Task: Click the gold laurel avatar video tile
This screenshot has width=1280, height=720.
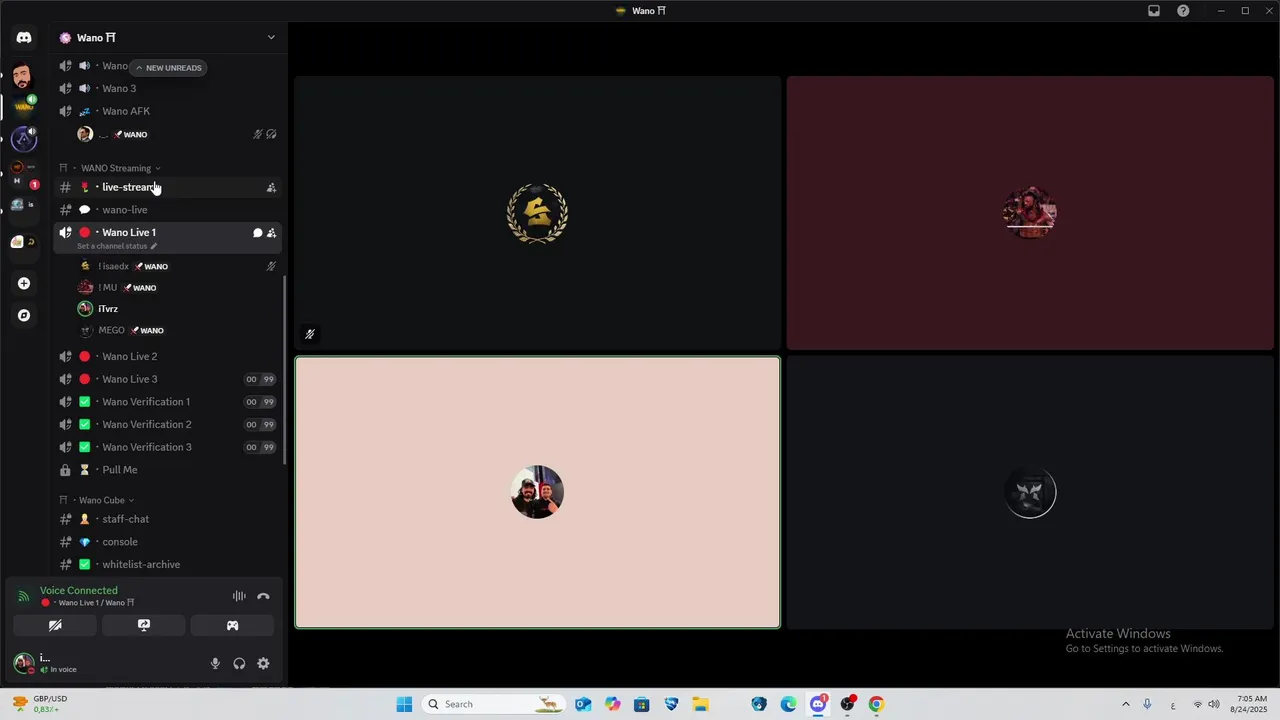Action: pyautogui.click(x=537, y=213)
